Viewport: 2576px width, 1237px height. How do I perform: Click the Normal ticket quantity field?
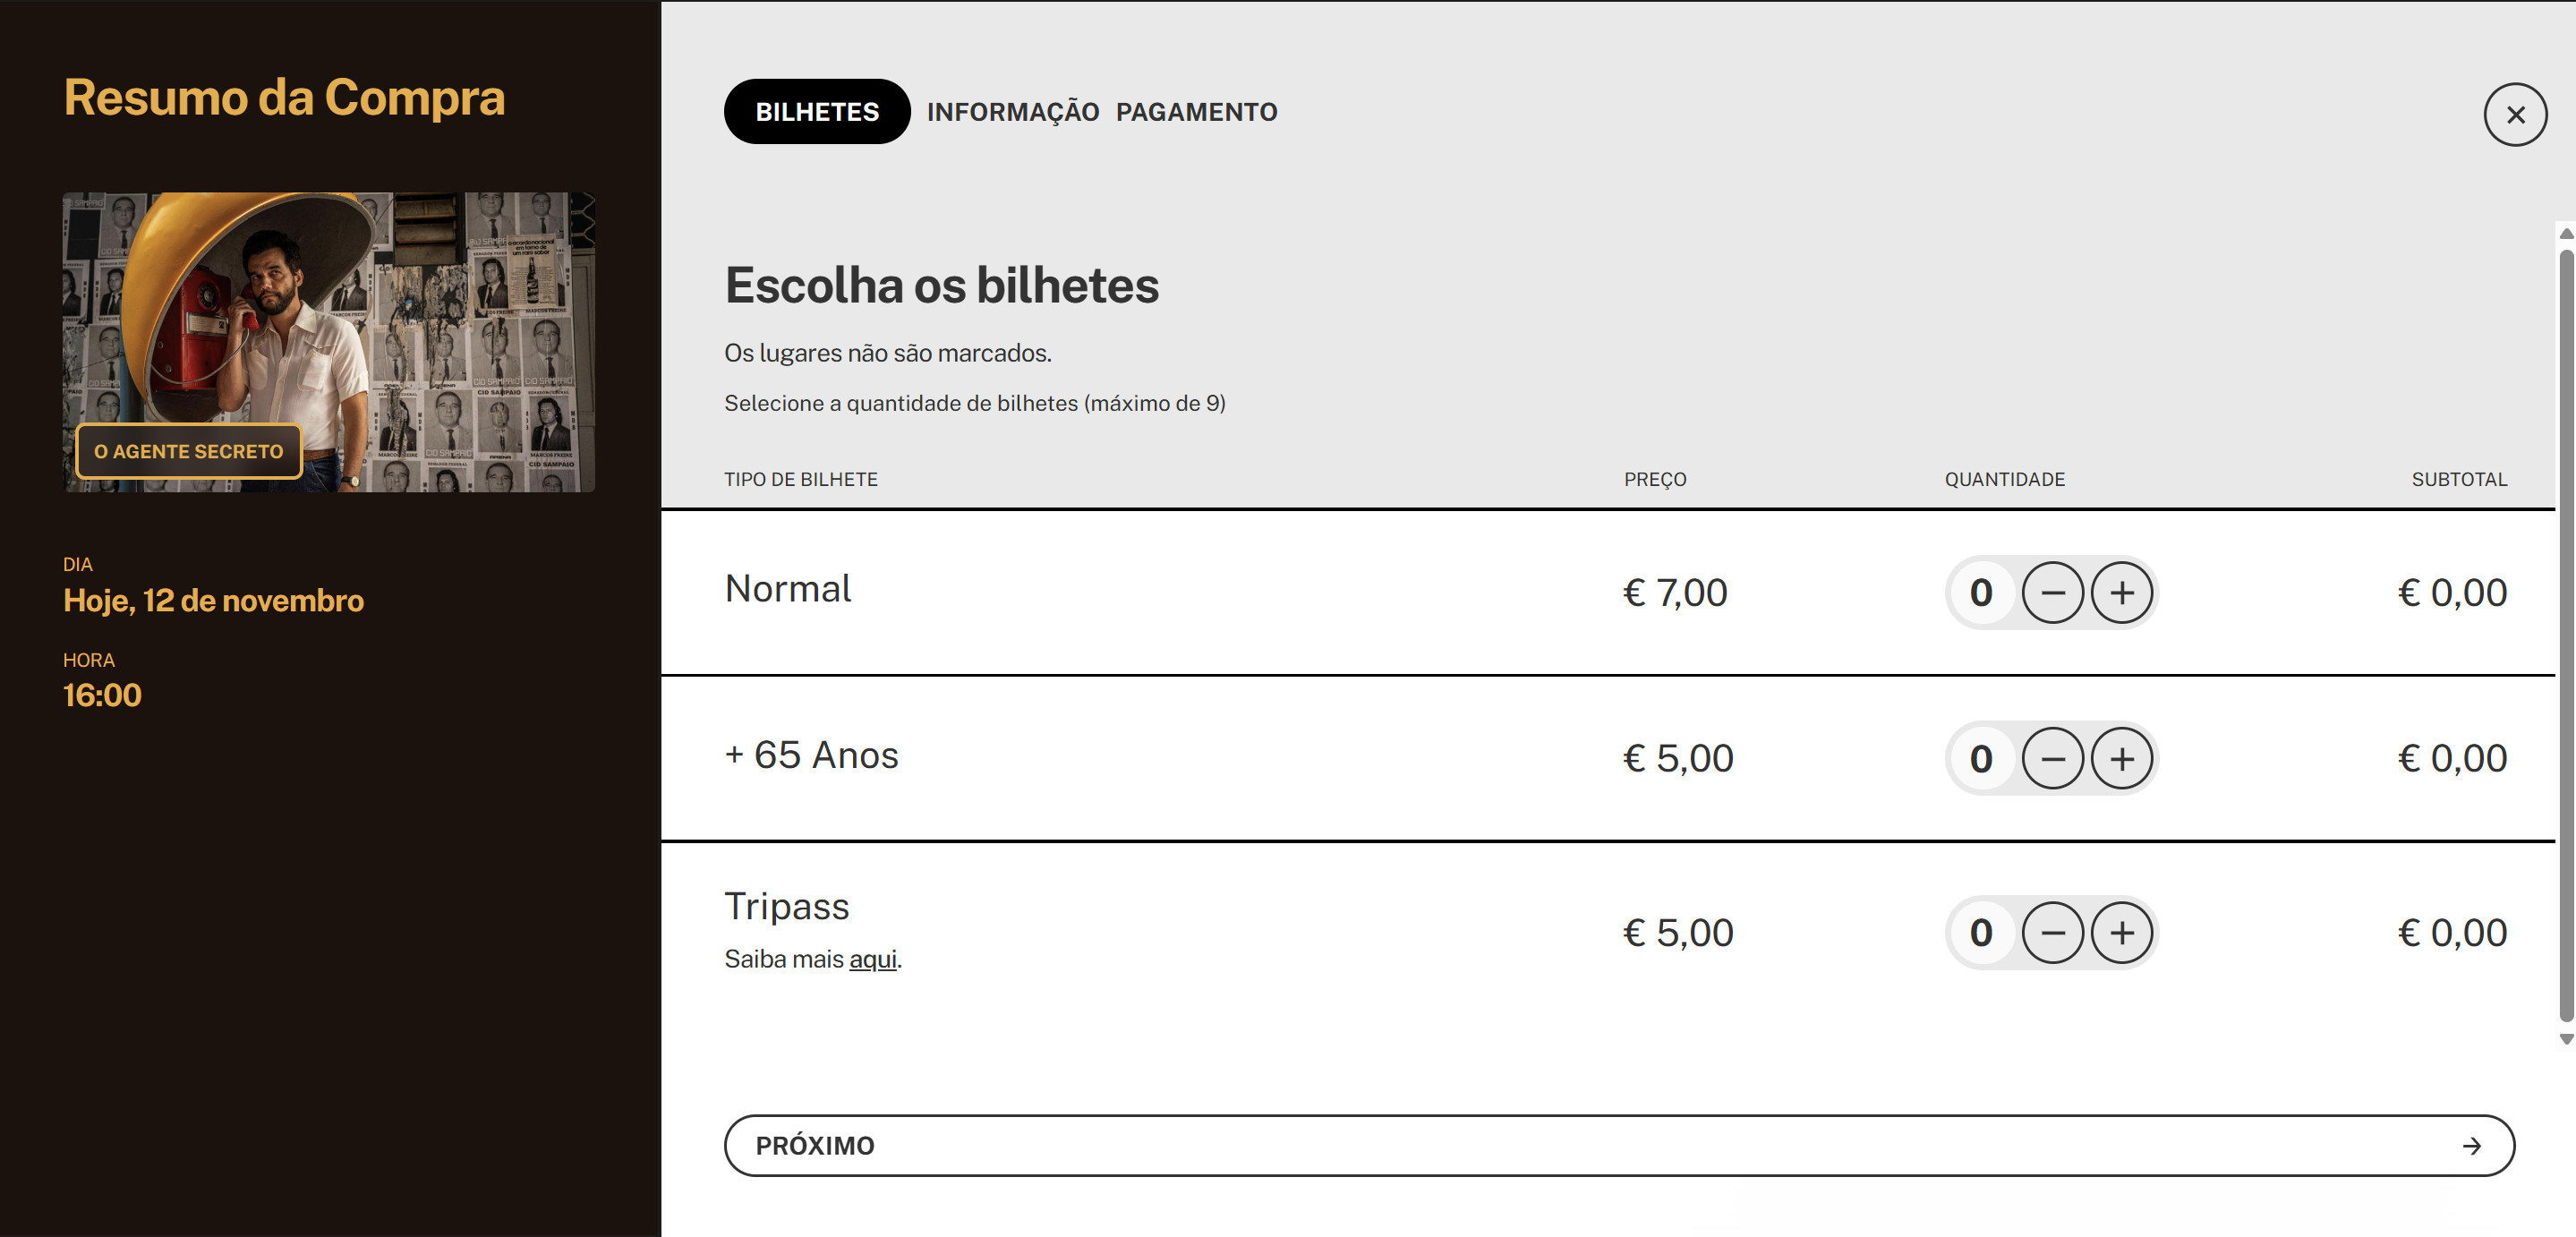pos(1981,593)
